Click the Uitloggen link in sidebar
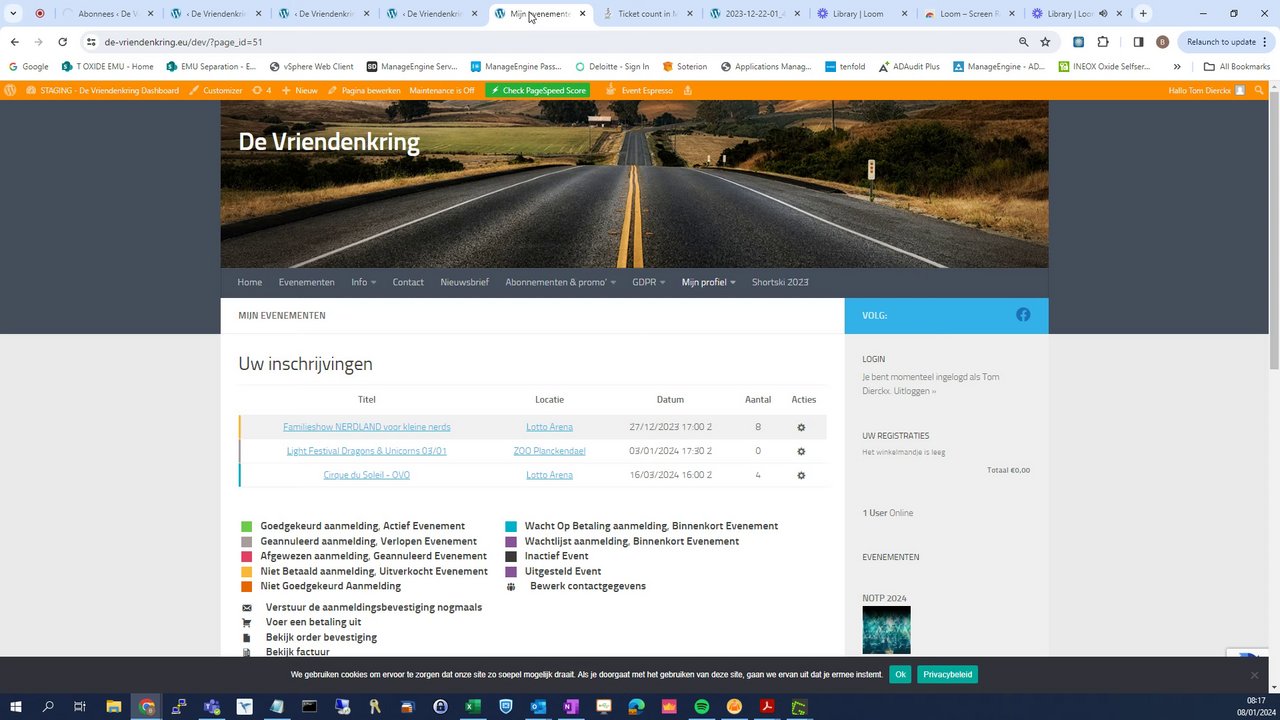1280x720 pixels. click(x=915, y=391)
